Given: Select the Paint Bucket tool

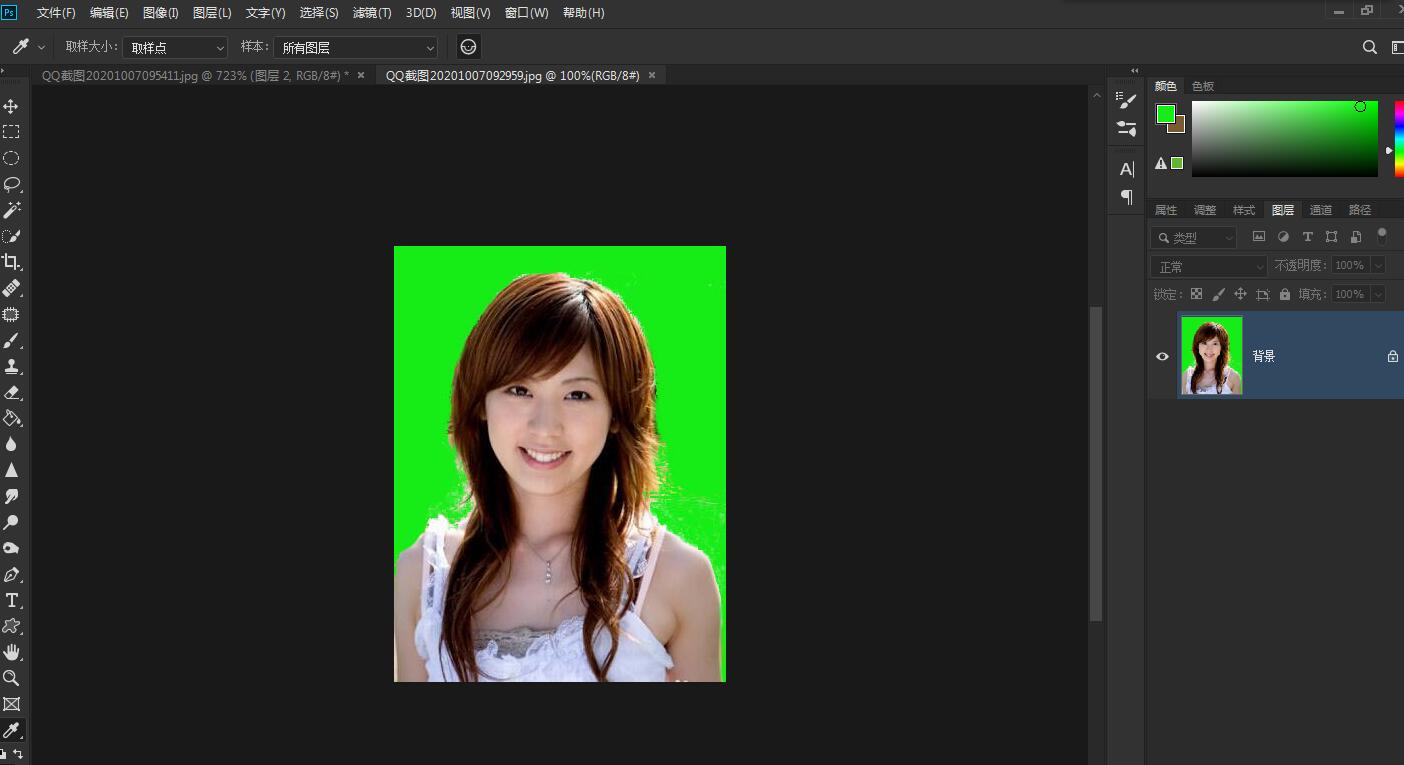Looking at the screenshot, I should 11,418.
